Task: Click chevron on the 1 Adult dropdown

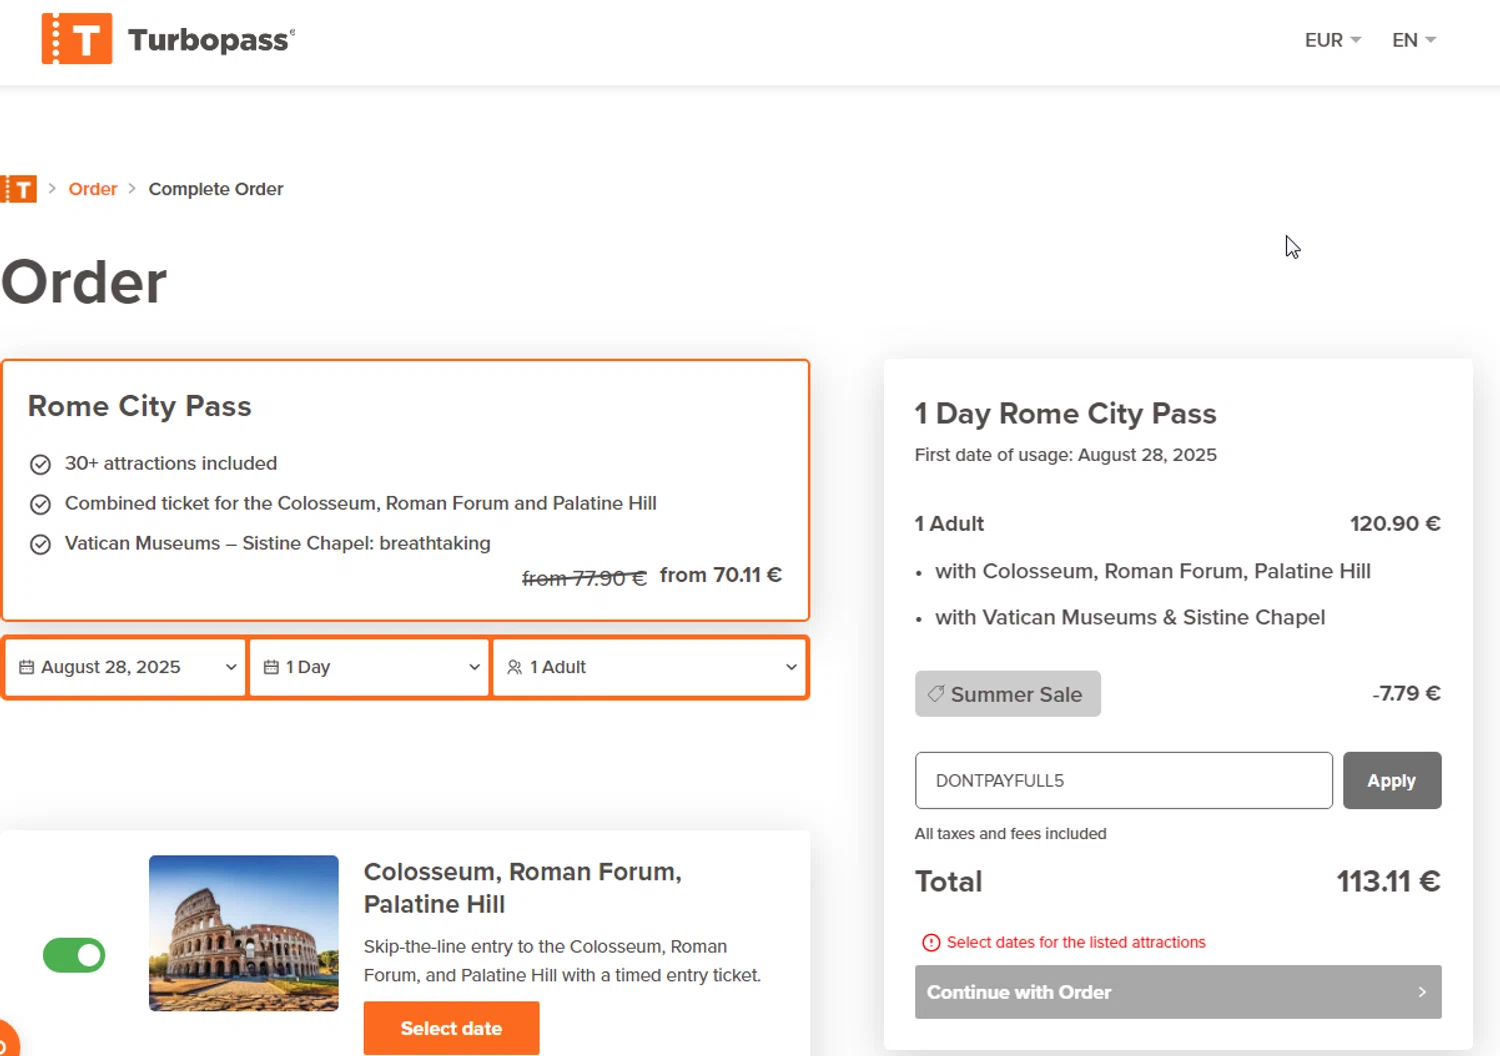Action: coord(791,667)
